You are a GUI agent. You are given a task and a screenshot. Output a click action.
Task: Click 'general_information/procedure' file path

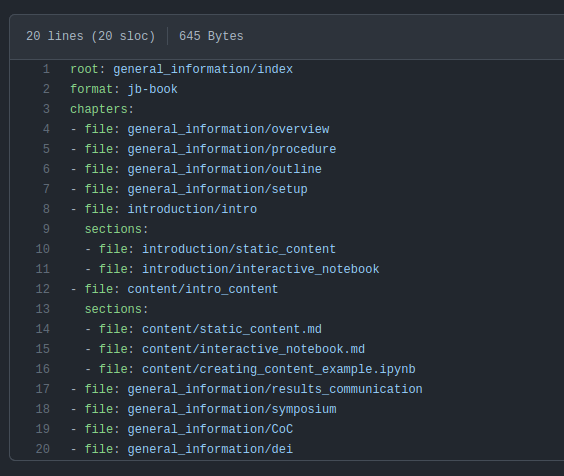[232, 149]
